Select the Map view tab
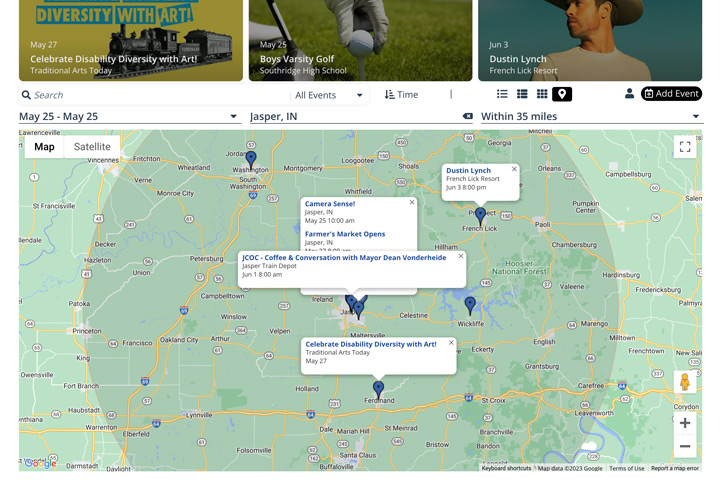Screen dimensions: 720x480 pos(44,147)
